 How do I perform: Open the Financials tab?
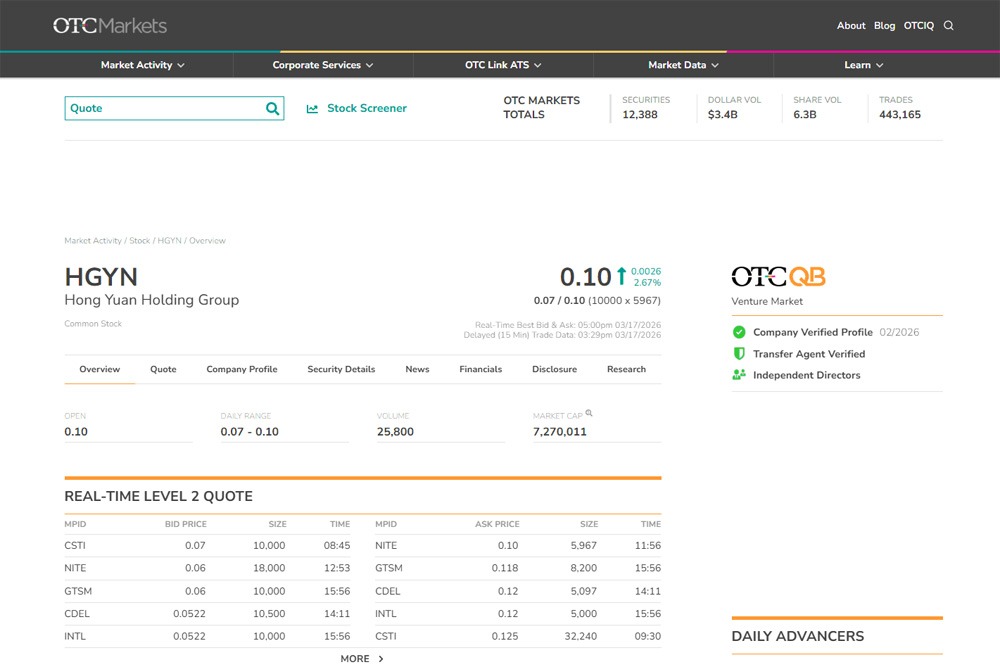coord(480,369)
